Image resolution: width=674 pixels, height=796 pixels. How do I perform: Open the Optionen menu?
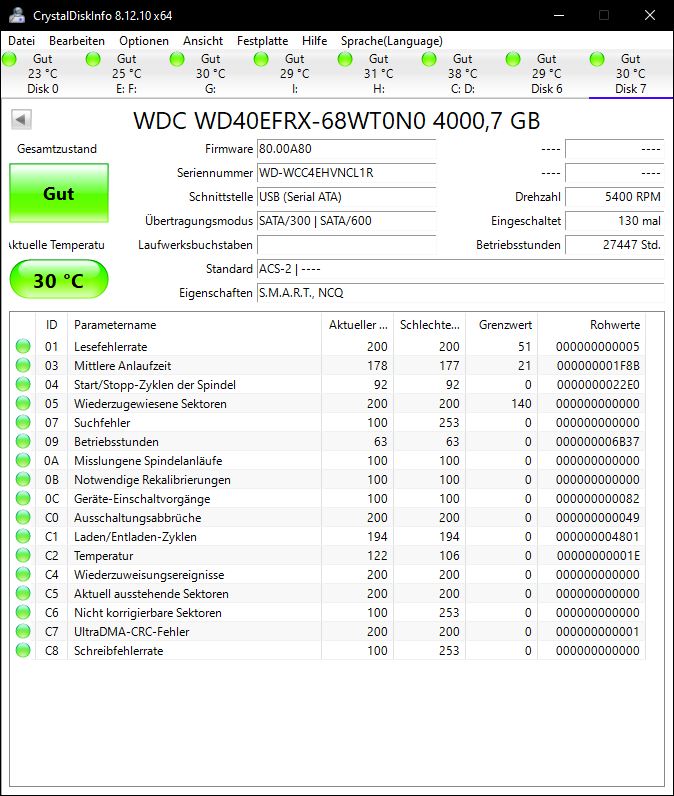coord(144,41)
